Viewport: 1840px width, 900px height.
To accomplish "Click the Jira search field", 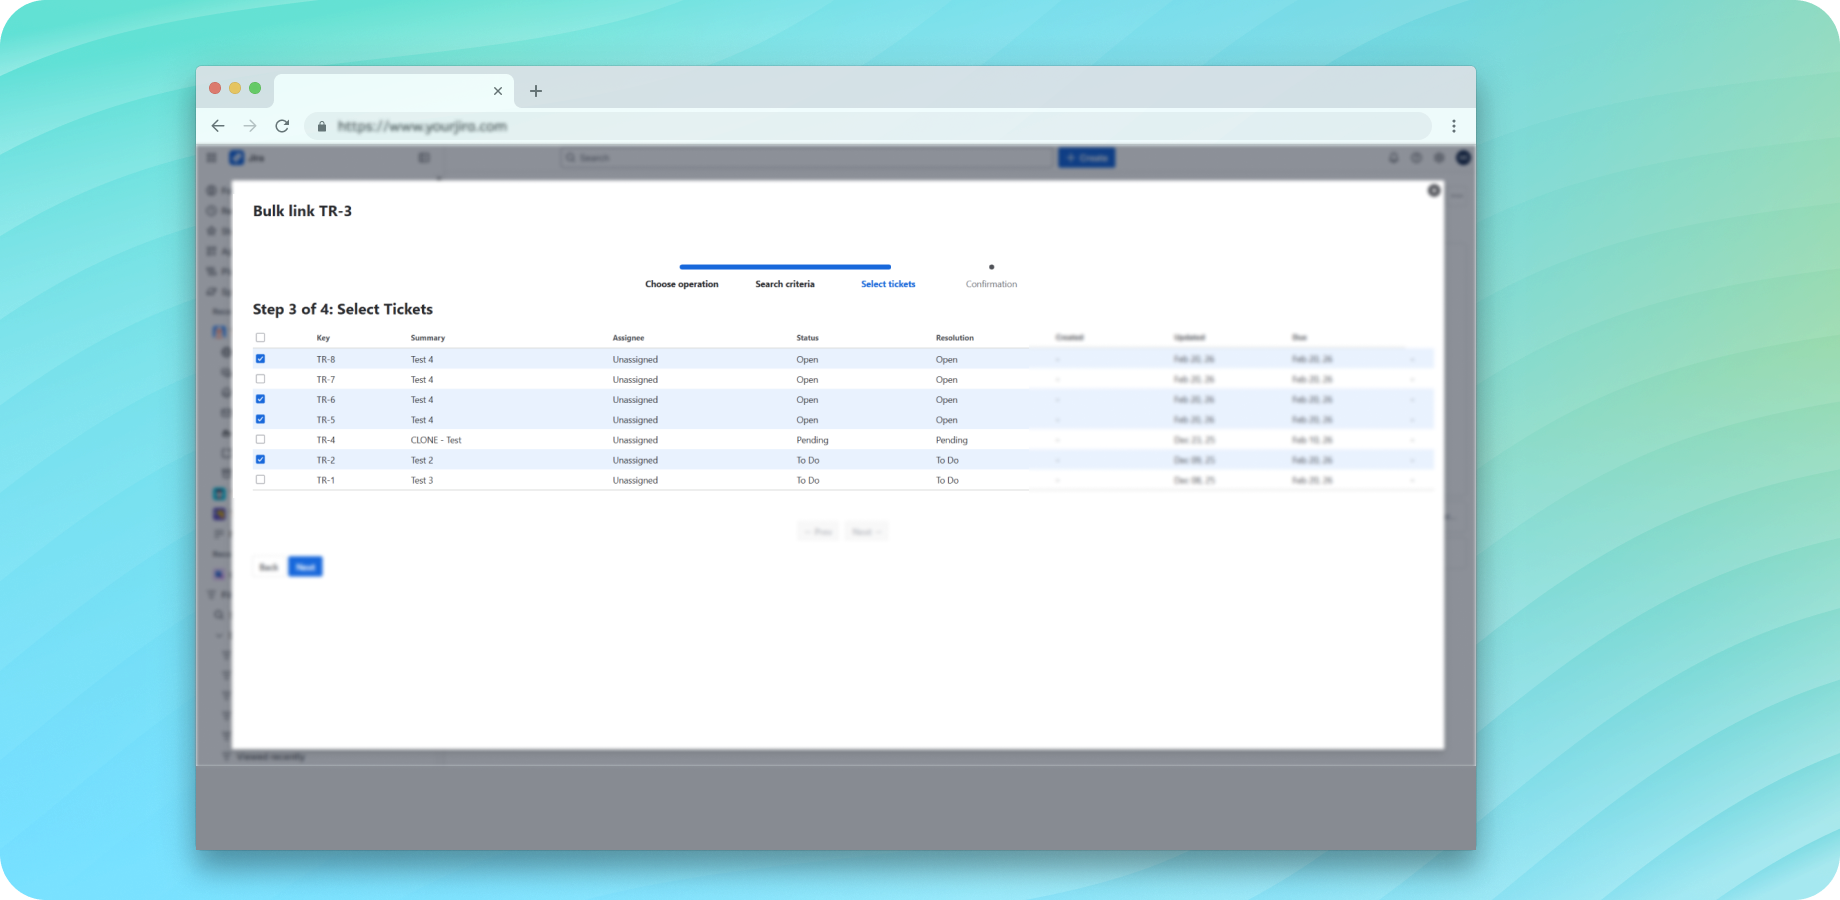I will coord(808,158).
